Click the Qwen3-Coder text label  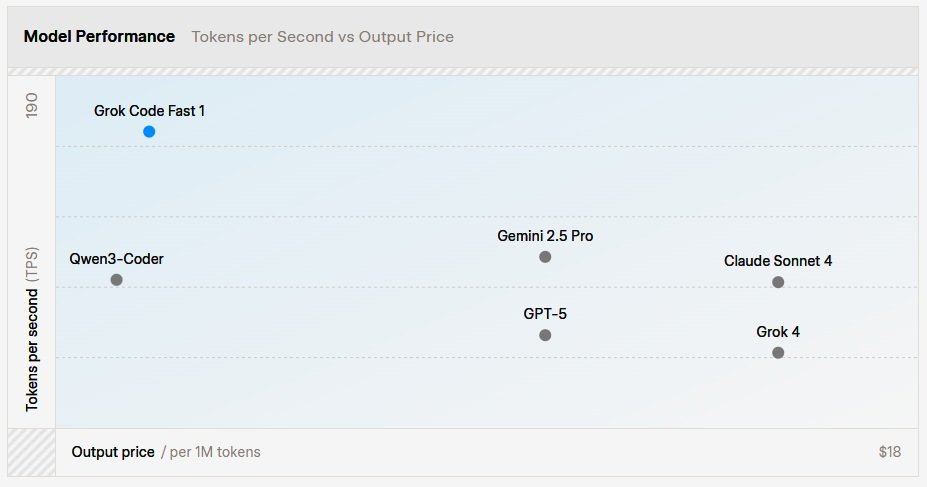point(116,259)
